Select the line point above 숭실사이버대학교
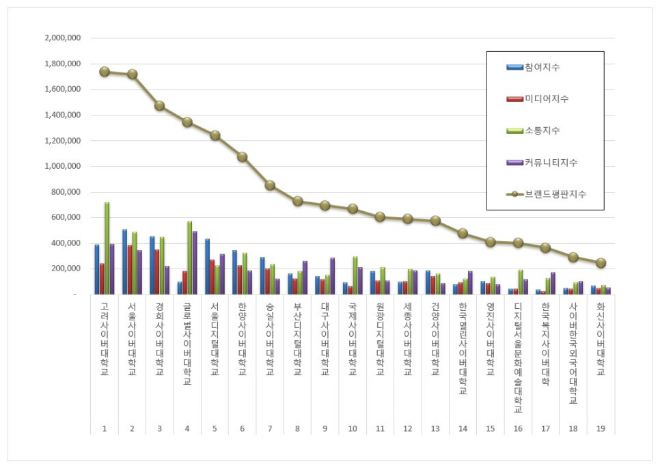Screen dimensions: 660x468 [x=270, y=185]
